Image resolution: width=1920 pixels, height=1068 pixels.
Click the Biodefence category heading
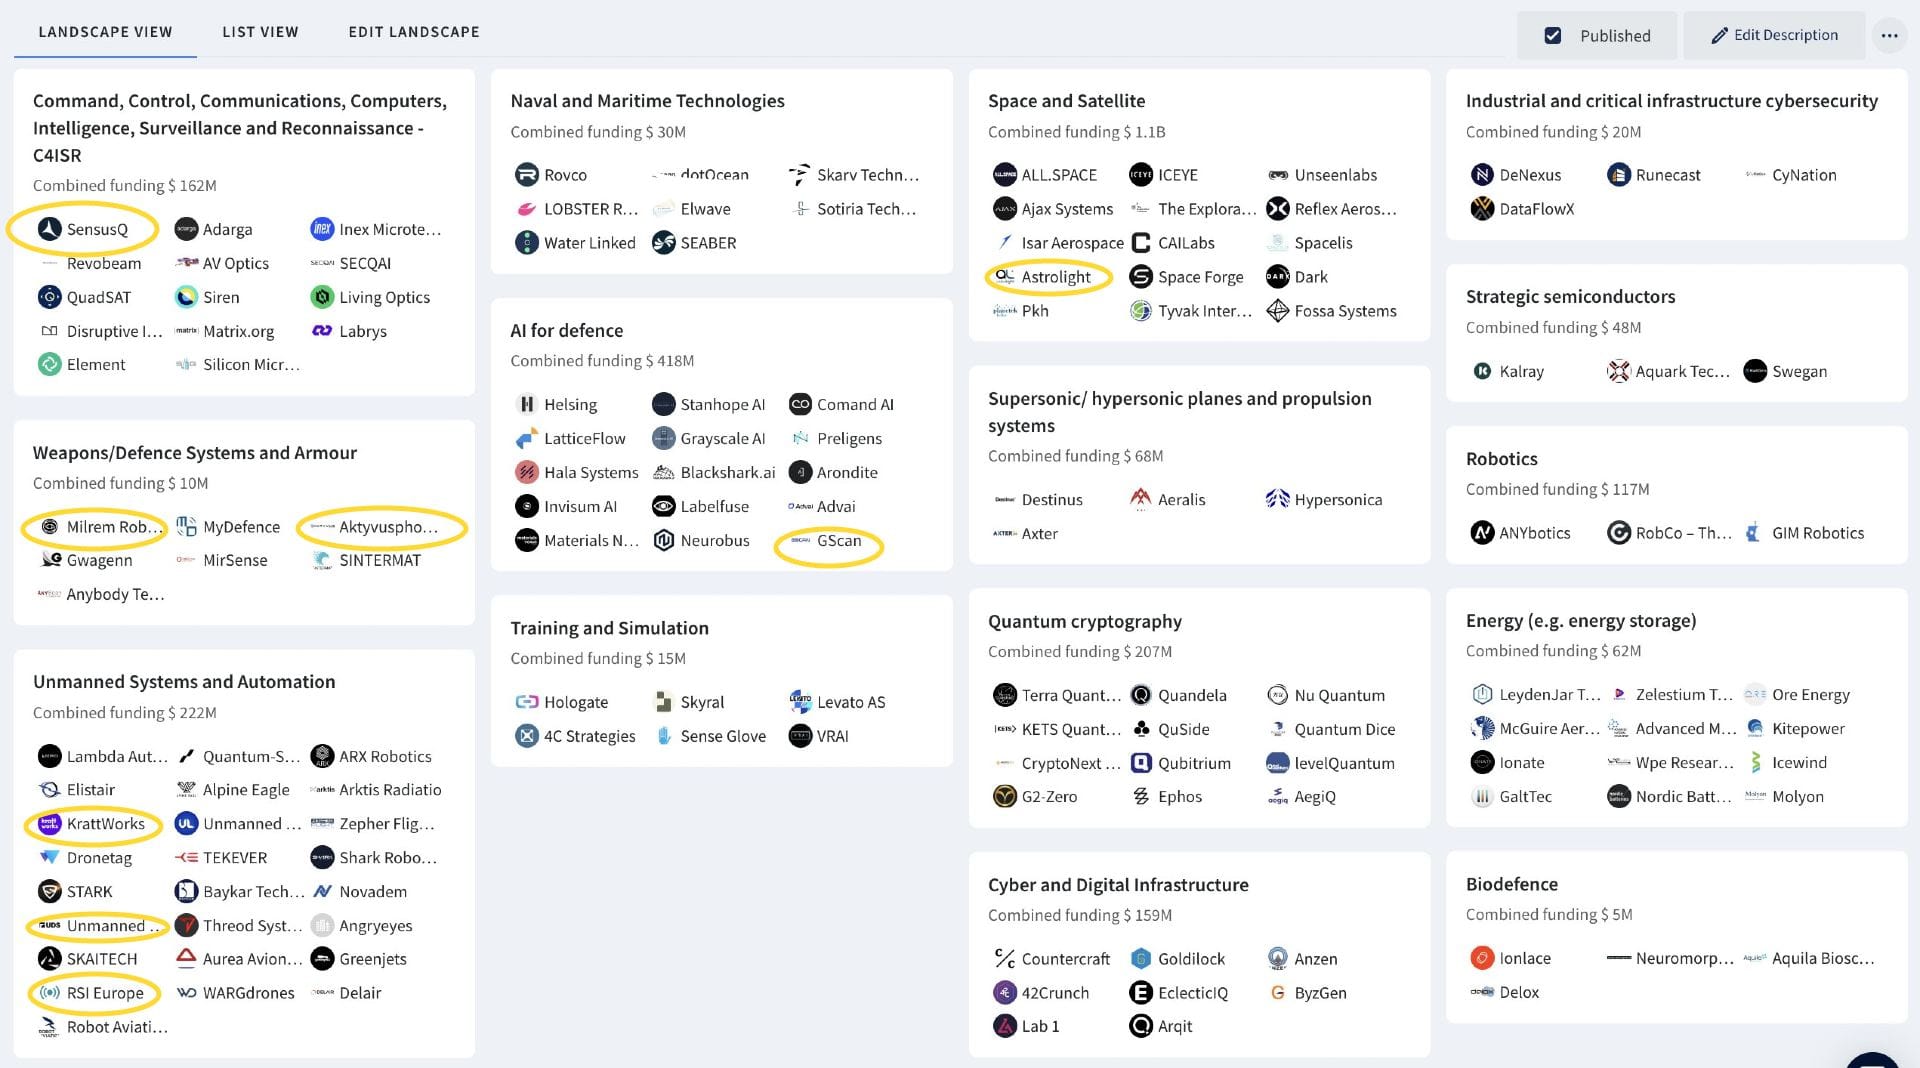[x=1512, y=884]
